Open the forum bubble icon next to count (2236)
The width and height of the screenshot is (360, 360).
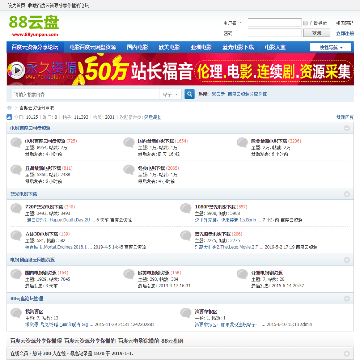(x=242, y=143)
